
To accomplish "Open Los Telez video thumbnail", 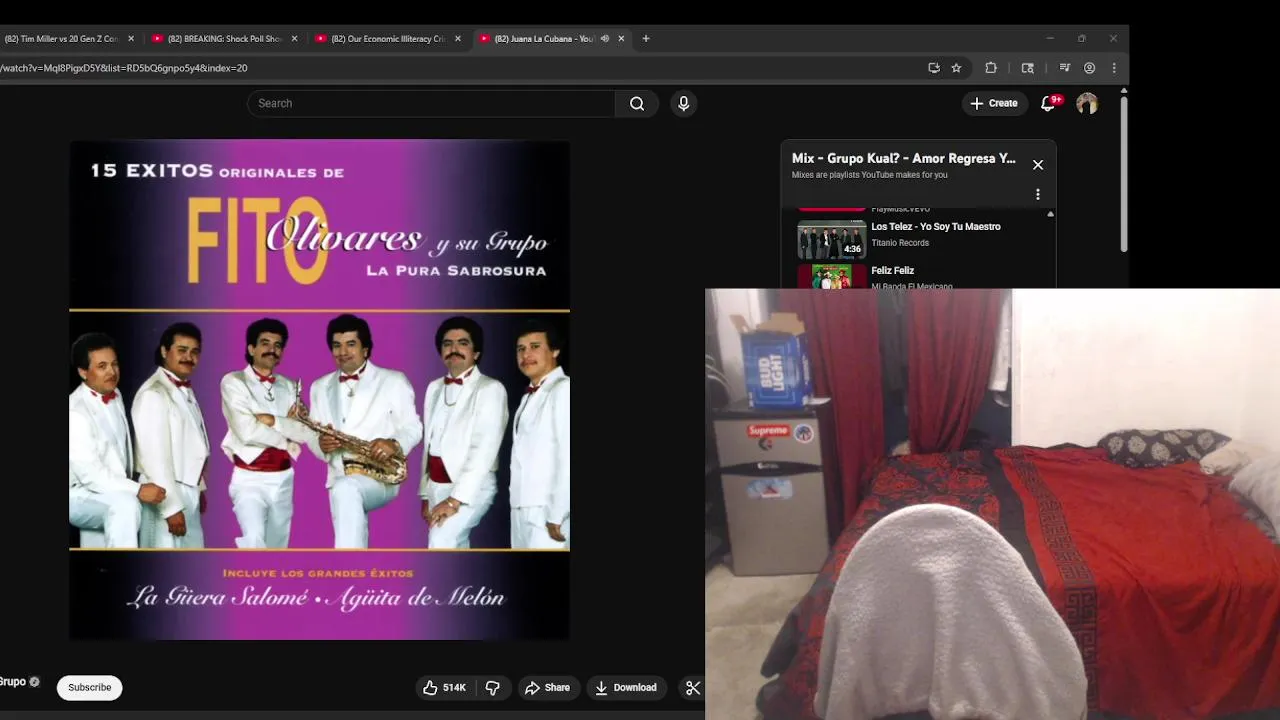I will [x=831, y=239].
